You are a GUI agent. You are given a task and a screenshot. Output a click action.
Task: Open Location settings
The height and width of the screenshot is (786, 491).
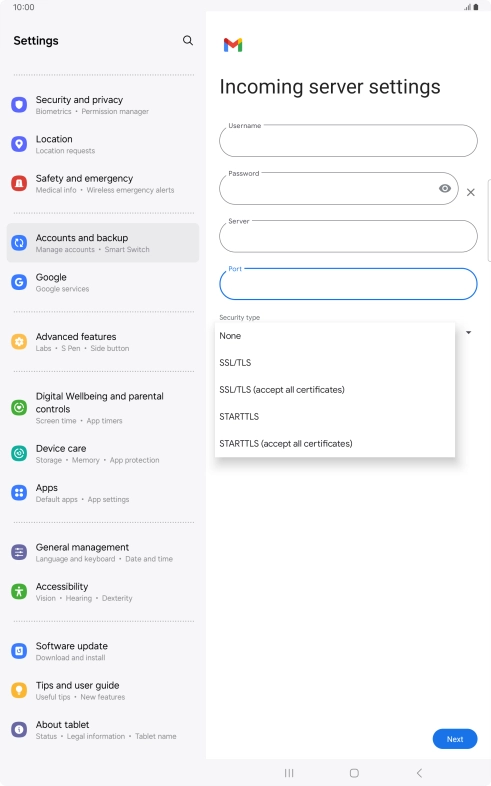coord(103,144)
